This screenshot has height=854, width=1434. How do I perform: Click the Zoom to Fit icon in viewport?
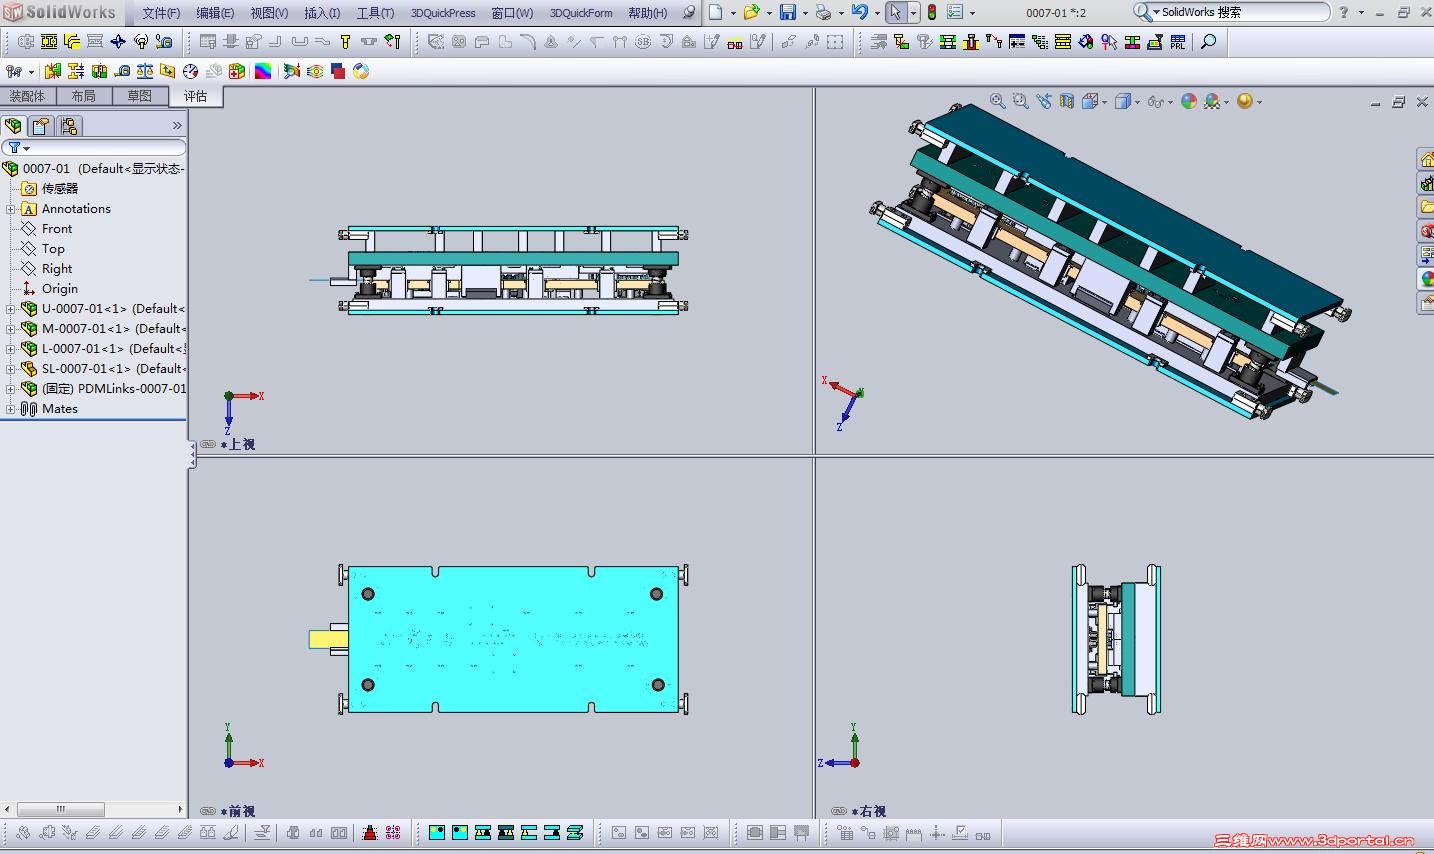click(x=997, y=101)
